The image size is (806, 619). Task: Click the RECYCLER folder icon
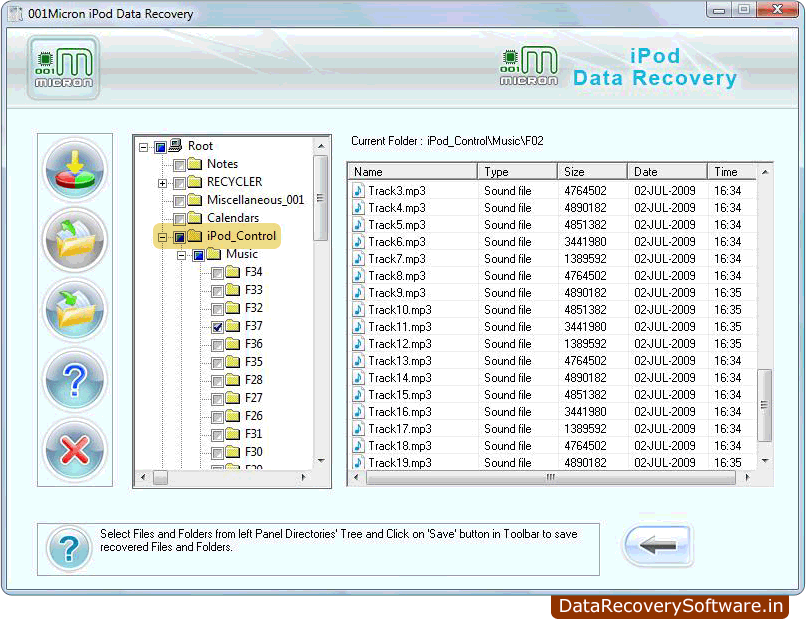point(195,182)
